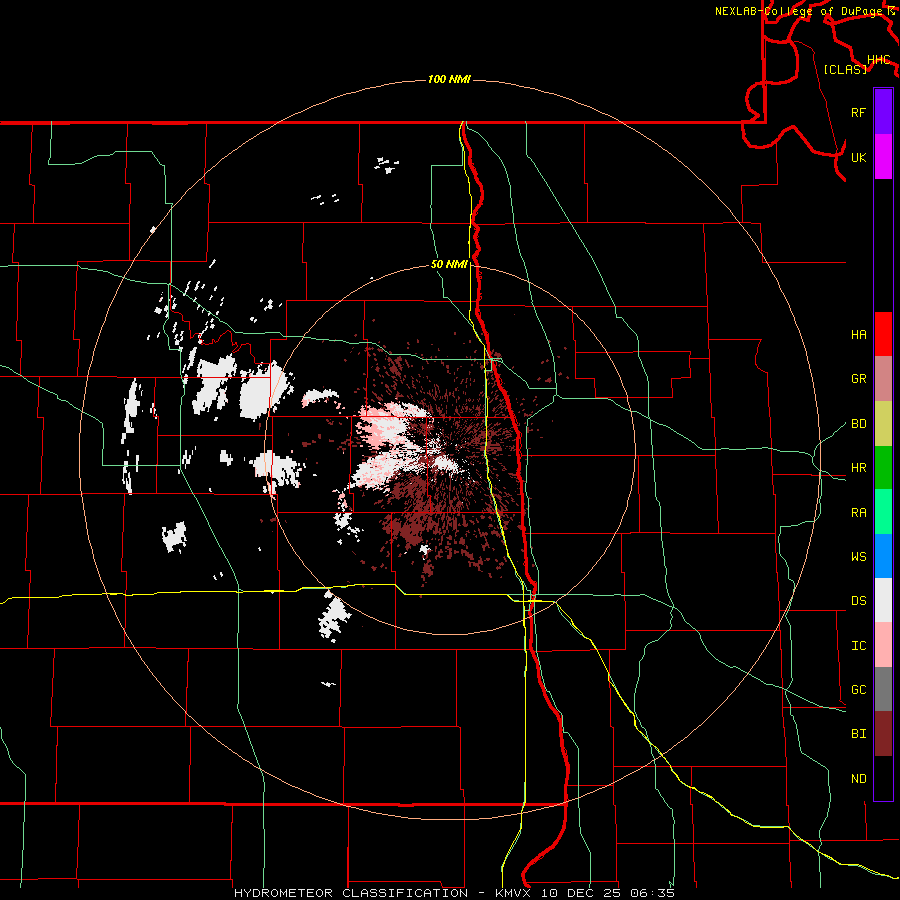Click the GC legend label

pos(858,690)
